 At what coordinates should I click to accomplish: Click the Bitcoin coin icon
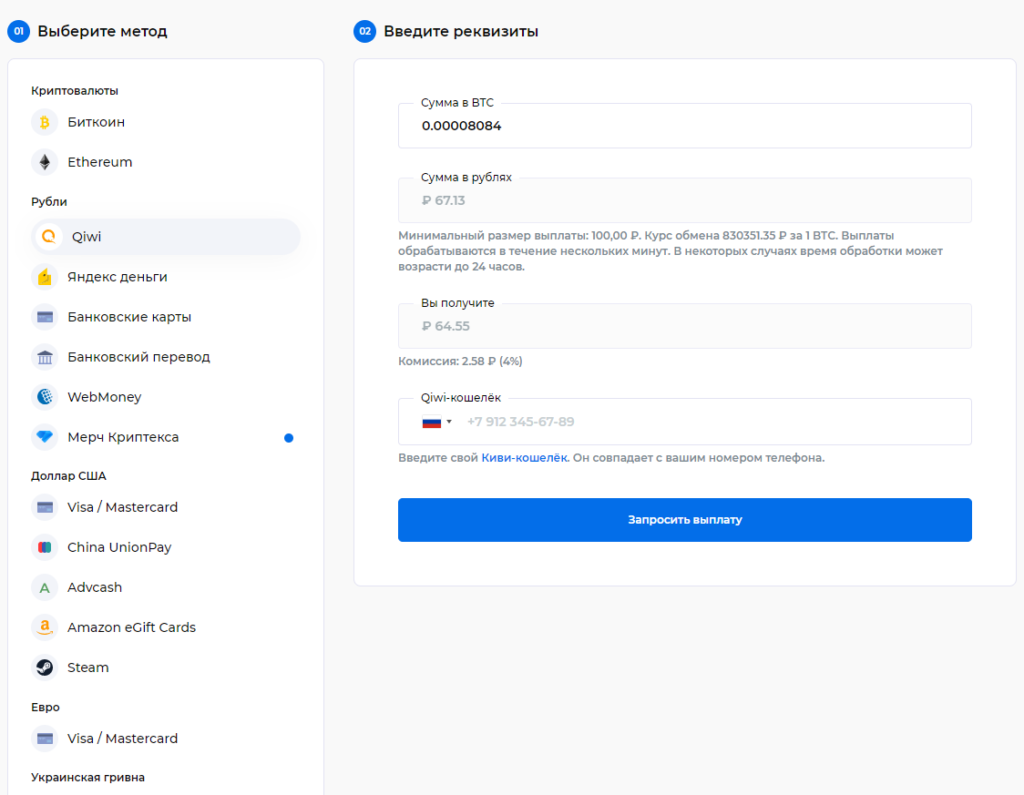tap(44, 122)
